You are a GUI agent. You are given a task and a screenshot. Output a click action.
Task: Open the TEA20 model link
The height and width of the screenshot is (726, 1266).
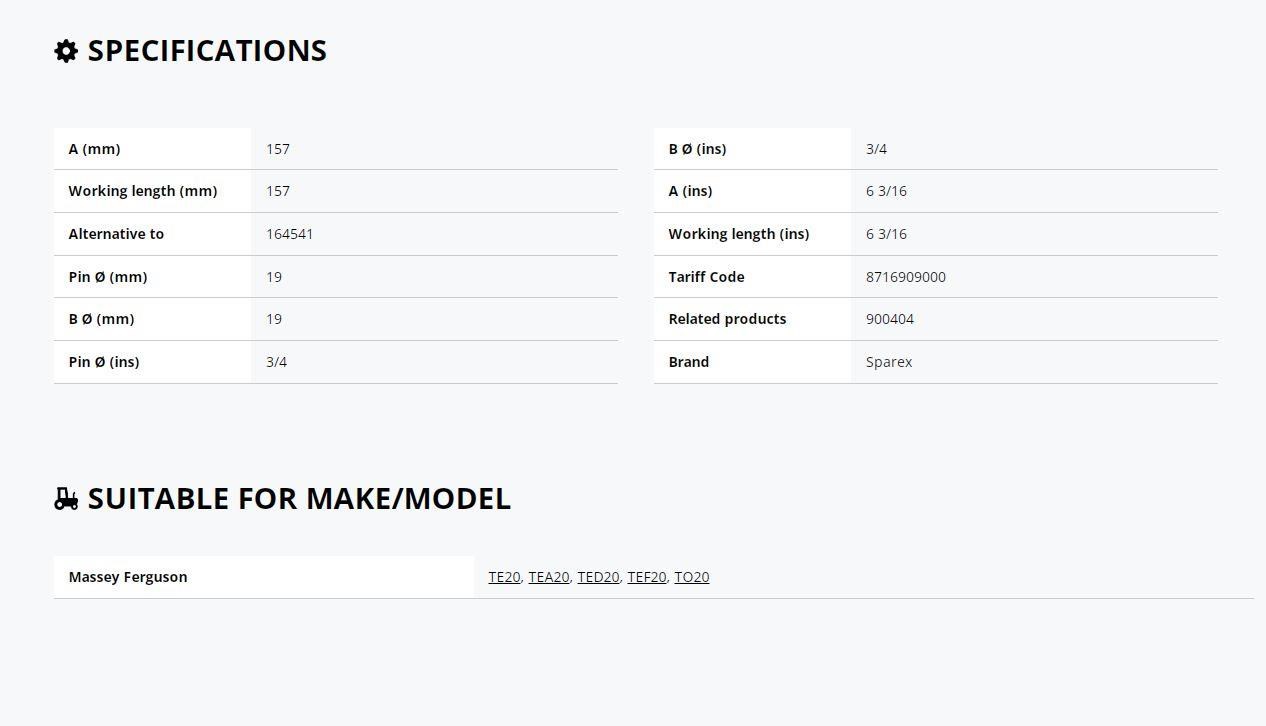pos(548,577)
